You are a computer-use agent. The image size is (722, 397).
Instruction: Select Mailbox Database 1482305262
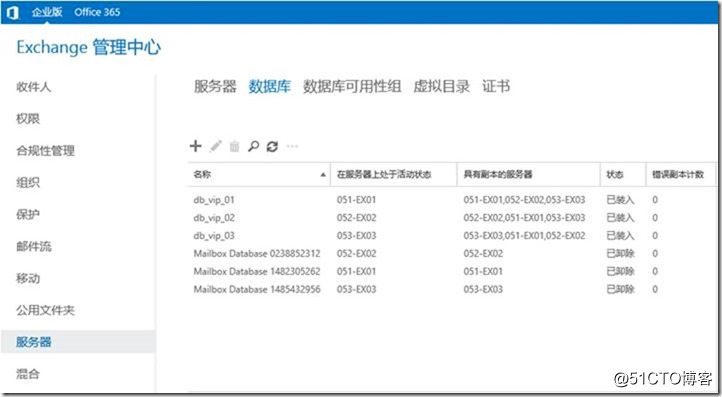tap(451, 272)
